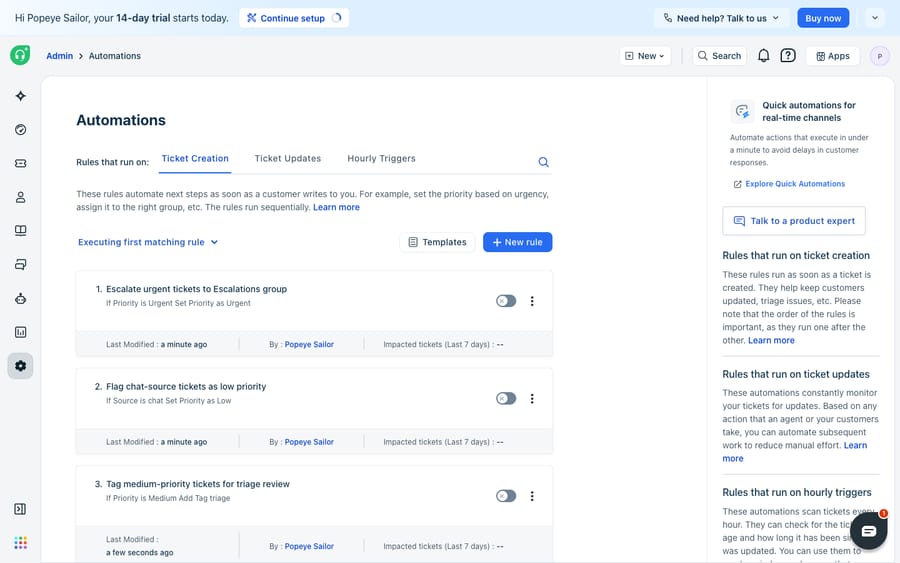Expand the Executing first matching rule dropdown

point(148,242)
